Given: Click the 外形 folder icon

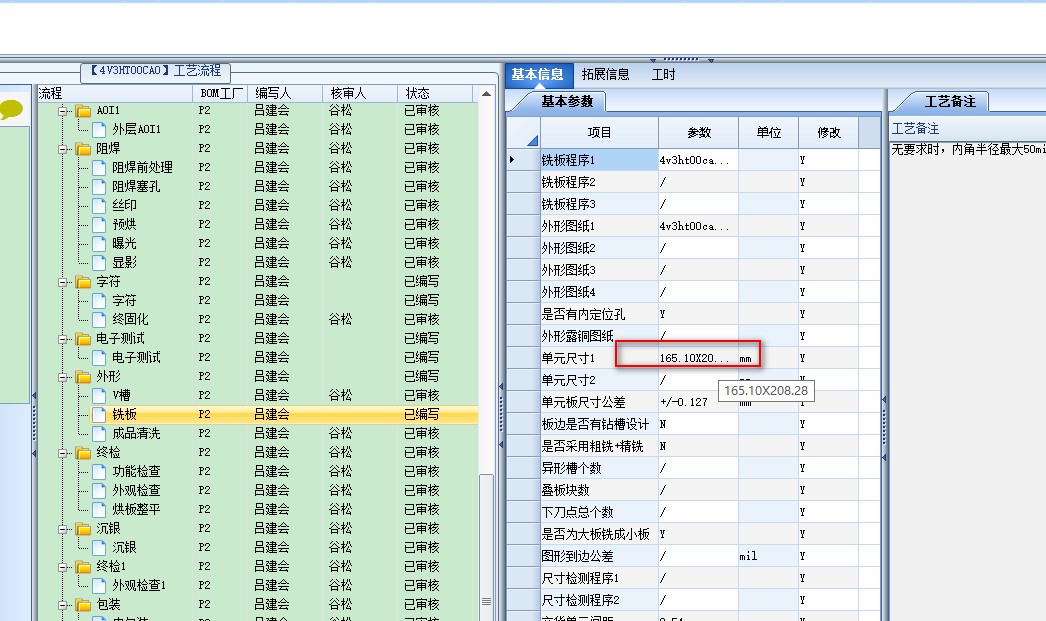Looking at the screenshot, I should click(83, 377).
